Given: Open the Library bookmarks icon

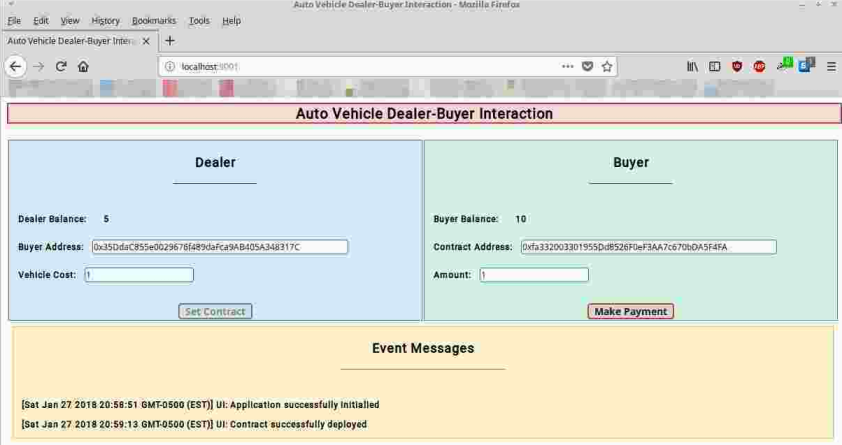Looking at the screenshot, I should (692, 67).
